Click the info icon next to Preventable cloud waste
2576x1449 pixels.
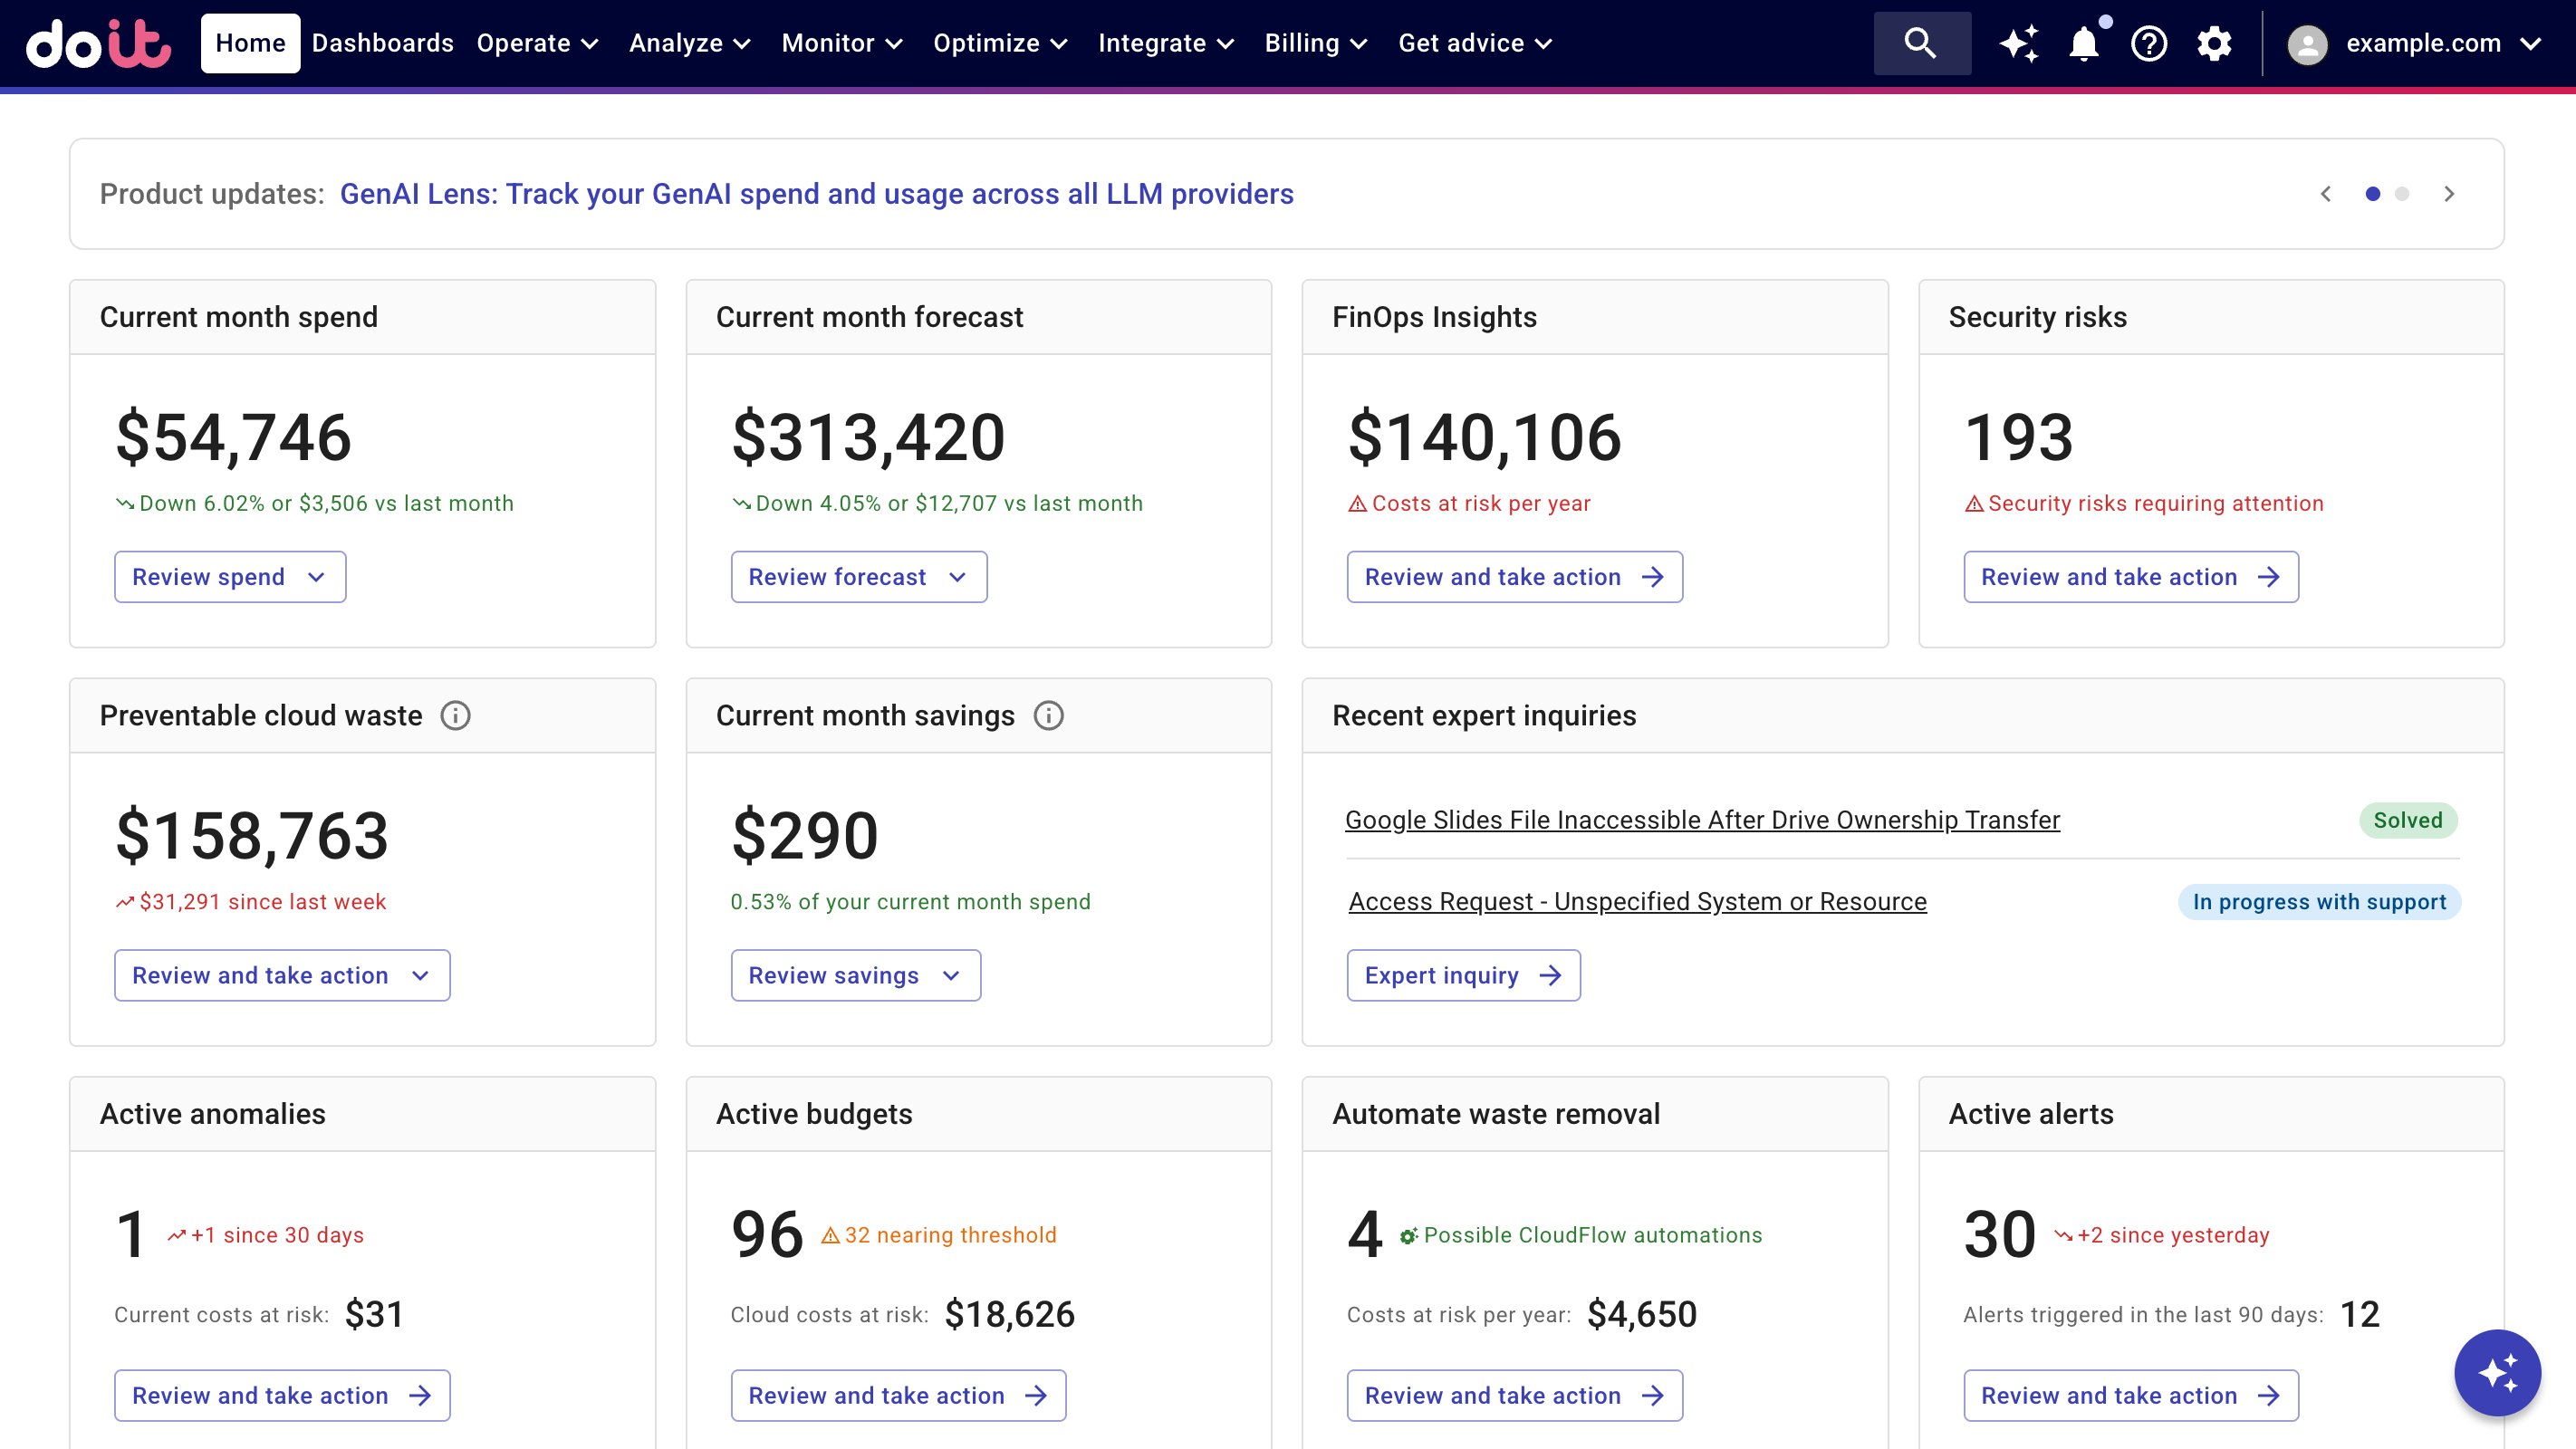[455, 715]
